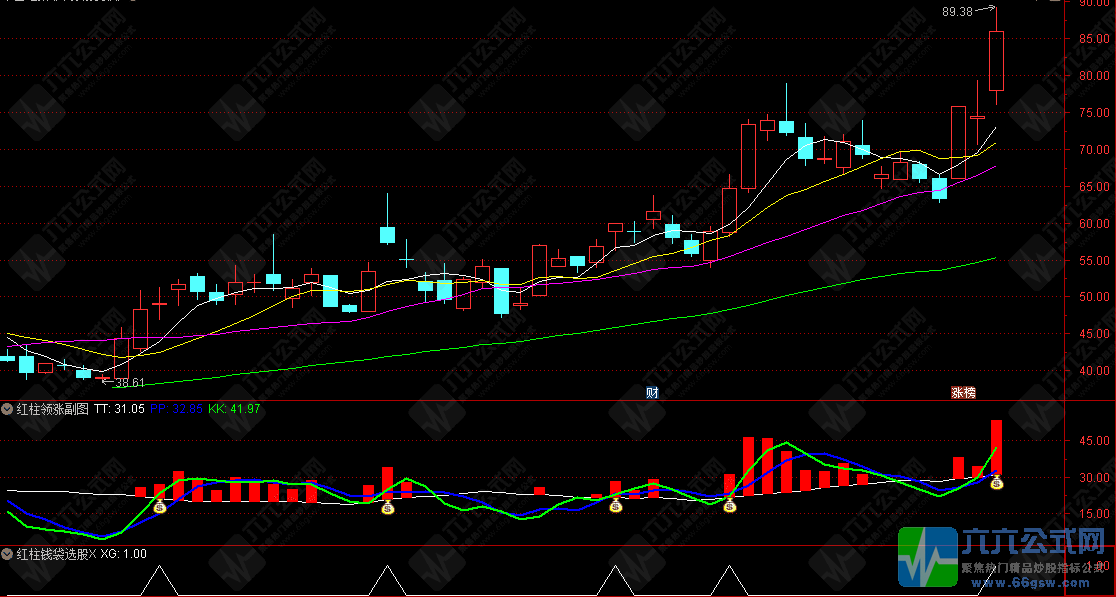Collapse the 红柱领涨副图 indicator panel chevron
The height and width of the screenshot is (597, 1116).
click(7, 409)
